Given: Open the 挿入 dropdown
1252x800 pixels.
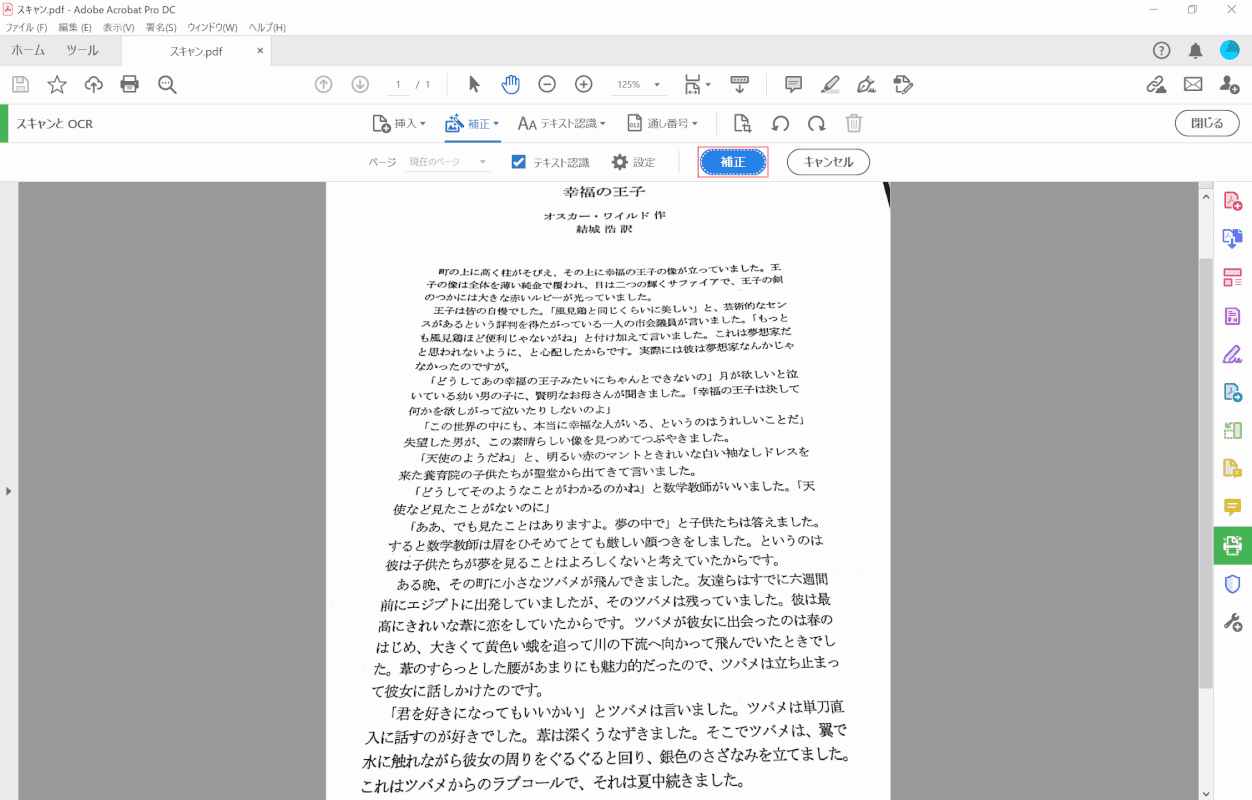Looking at the screenshot, I should click(x=398, y=123).
